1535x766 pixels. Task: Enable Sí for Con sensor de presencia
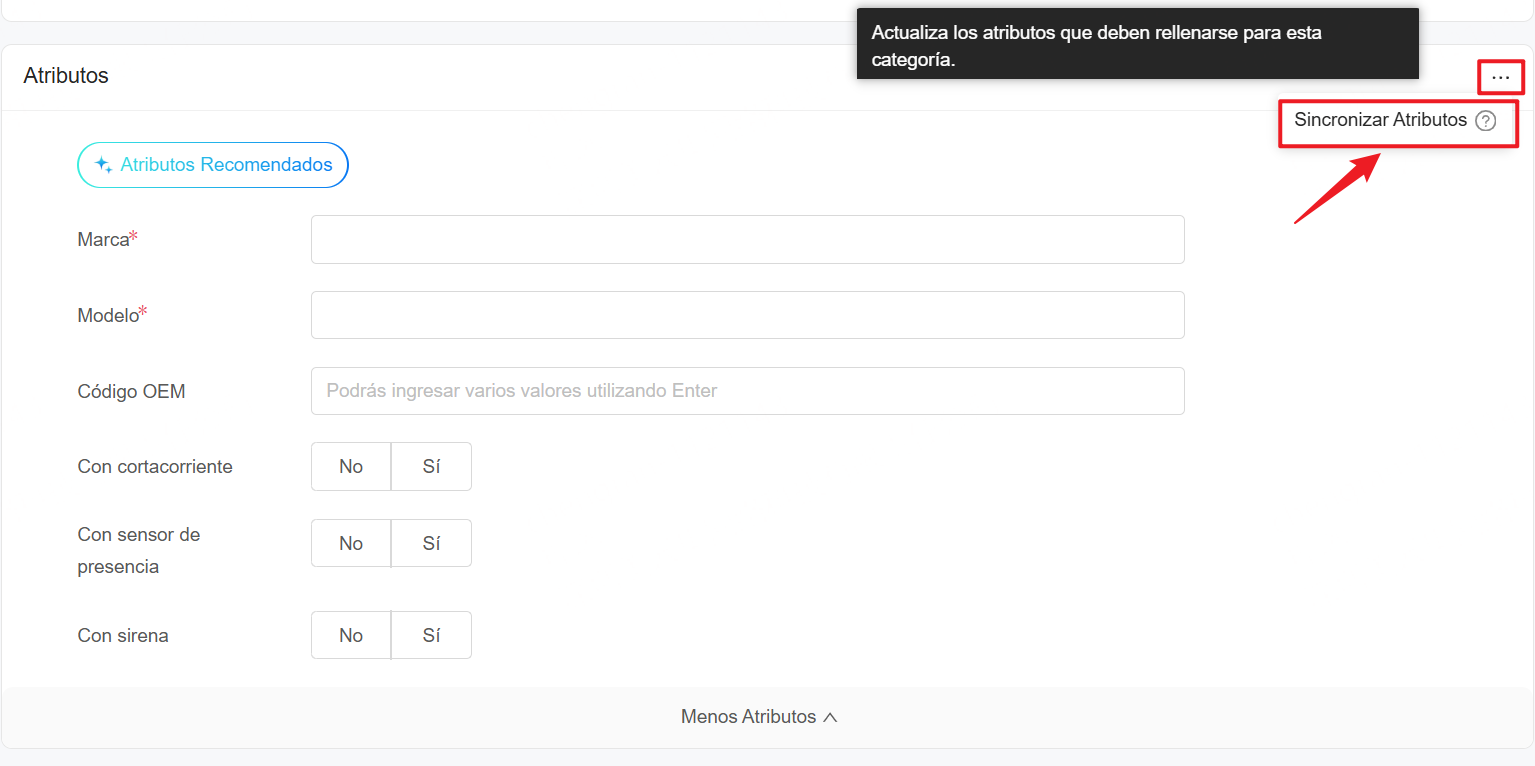click(431, 543)
